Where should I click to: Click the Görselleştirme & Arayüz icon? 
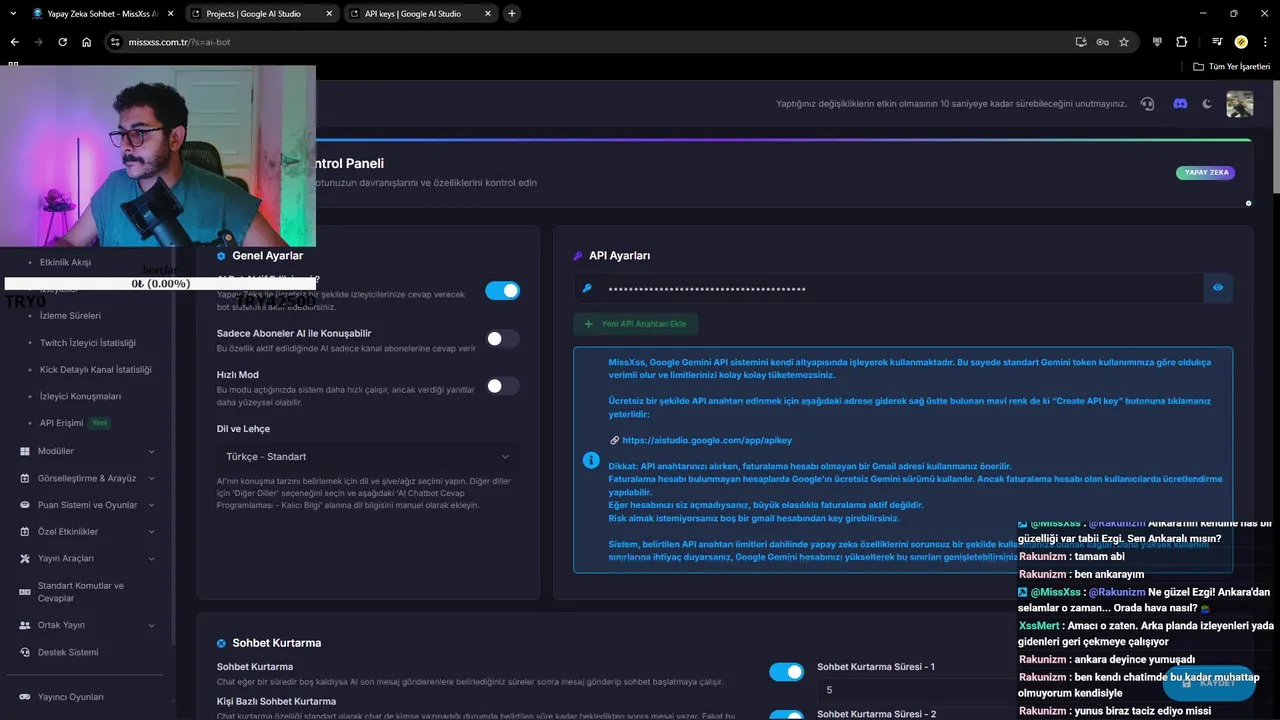click(x=25, y=478)
